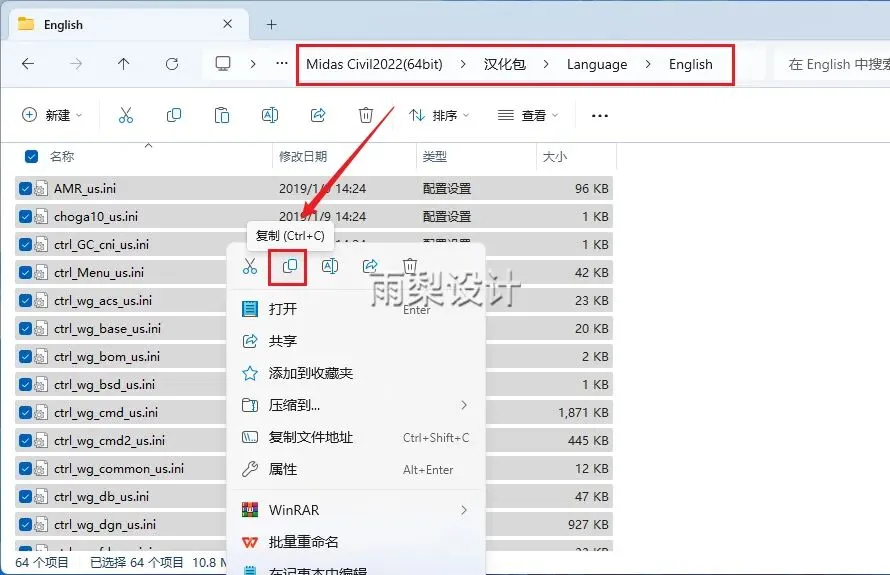
Task: Uncheck the choga10_us.ini checkbox
Action: pos(25,216)
